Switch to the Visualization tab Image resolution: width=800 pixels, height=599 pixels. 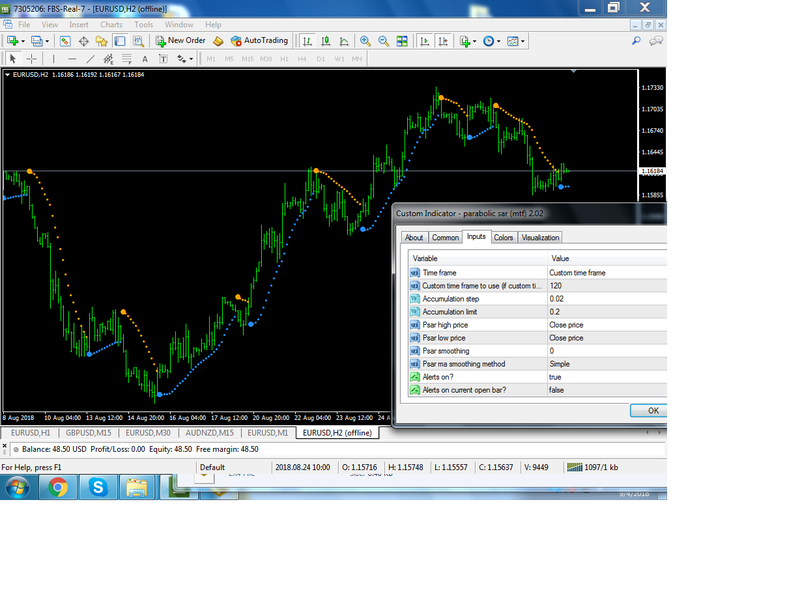(540, 237)
